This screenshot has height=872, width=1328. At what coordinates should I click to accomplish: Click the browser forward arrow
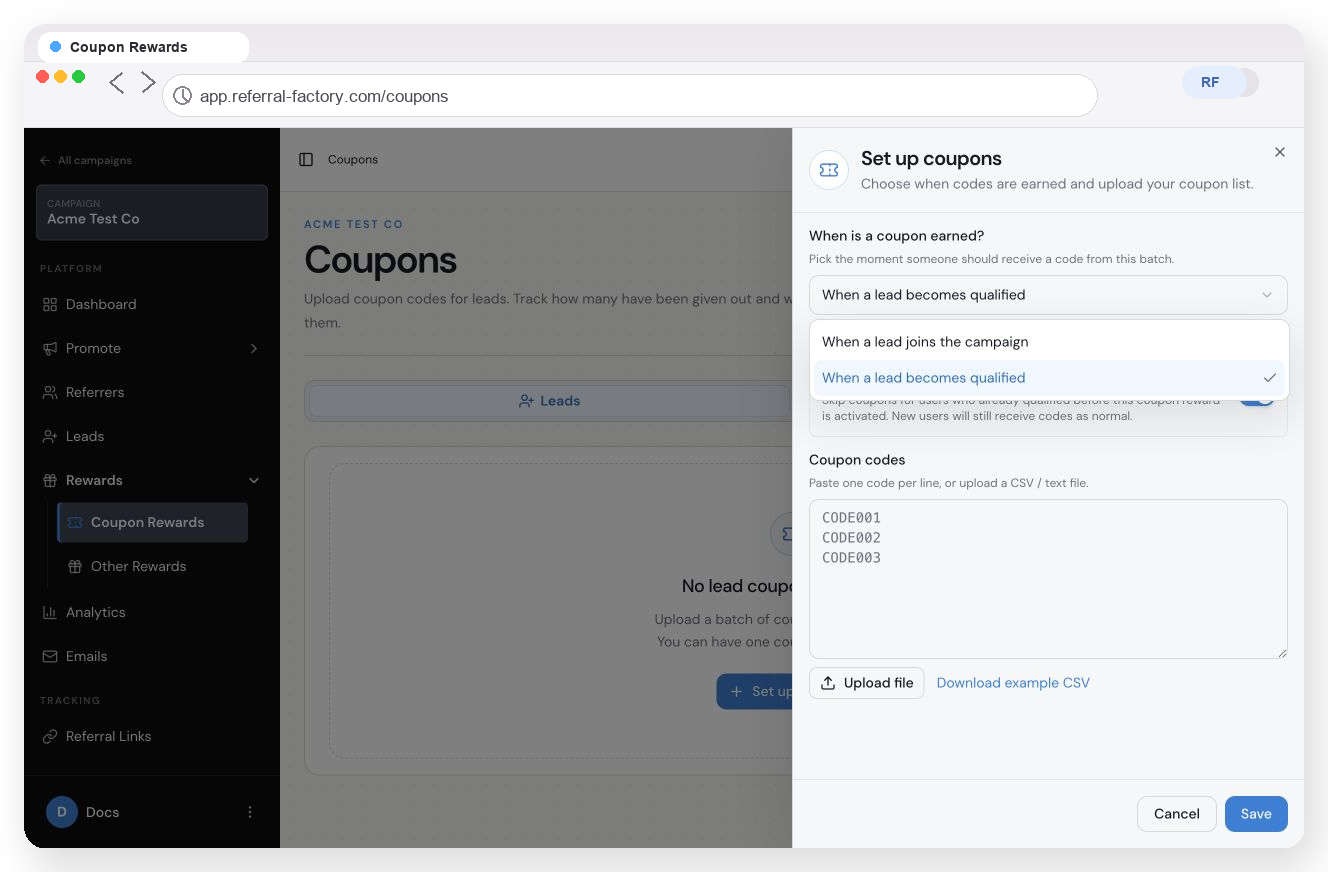click(x=148, y=82)
